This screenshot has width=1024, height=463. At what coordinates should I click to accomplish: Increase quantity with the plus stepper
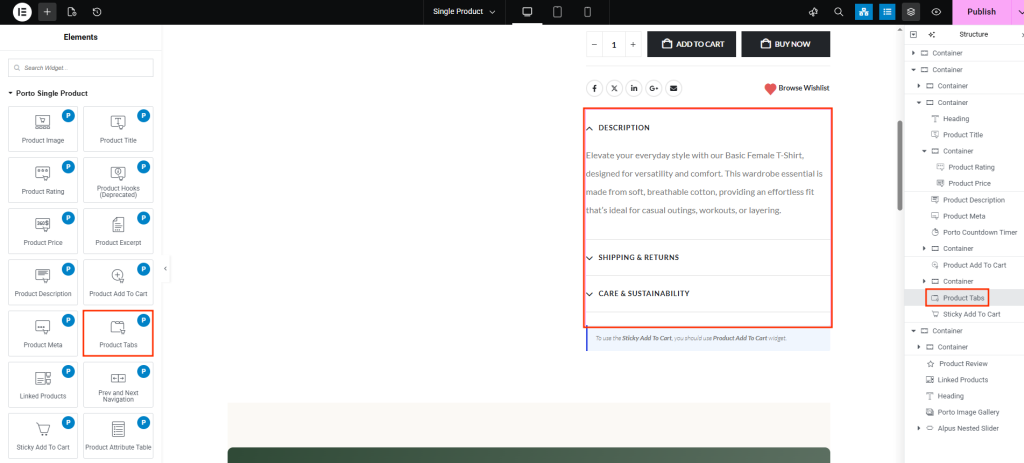click(x=632, y=44)
